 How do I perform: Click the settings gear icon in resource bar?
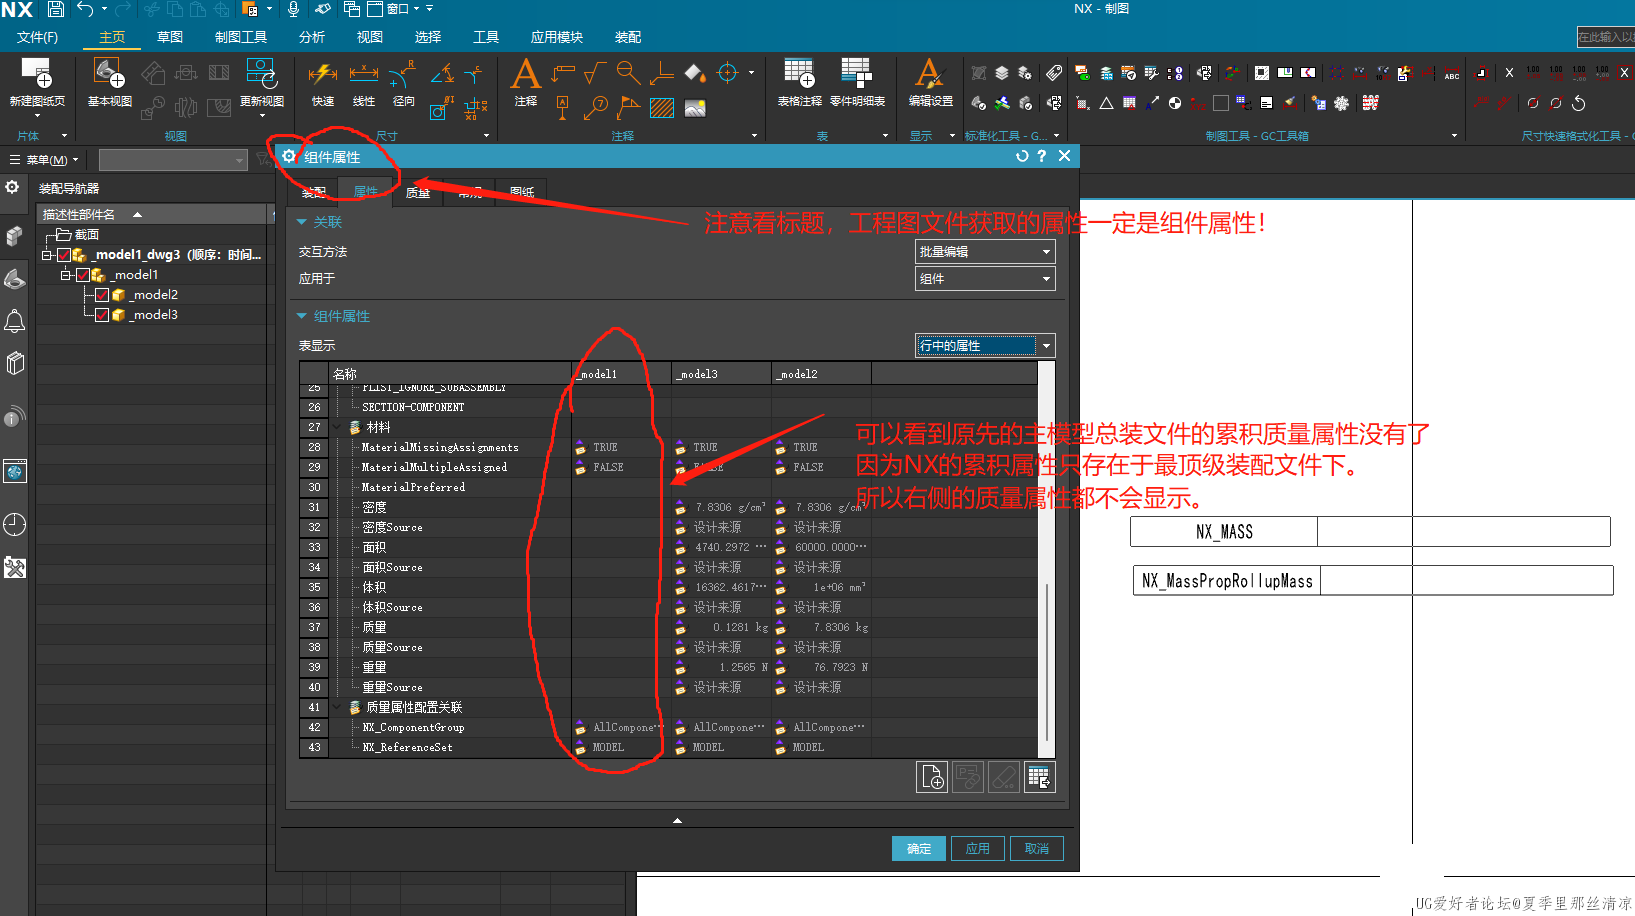tap(12, 187)
